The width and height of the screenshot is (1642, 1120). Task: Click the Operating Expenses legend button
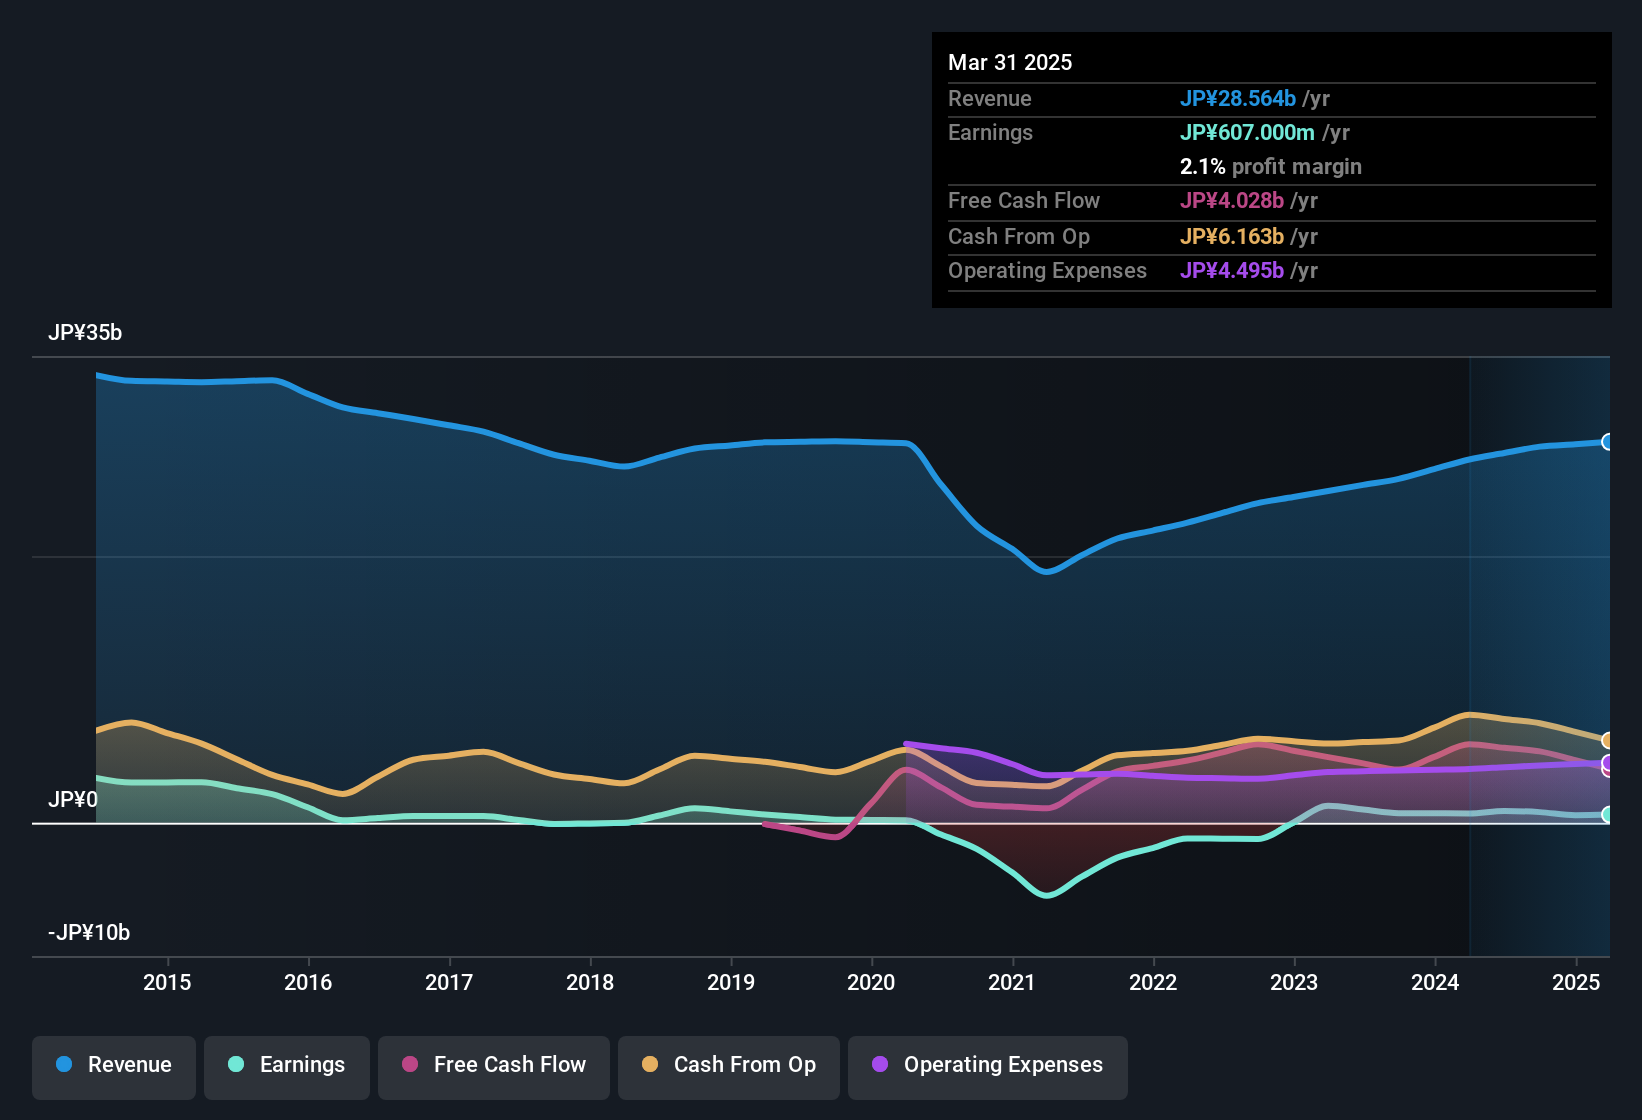(x=987, y=1065)
